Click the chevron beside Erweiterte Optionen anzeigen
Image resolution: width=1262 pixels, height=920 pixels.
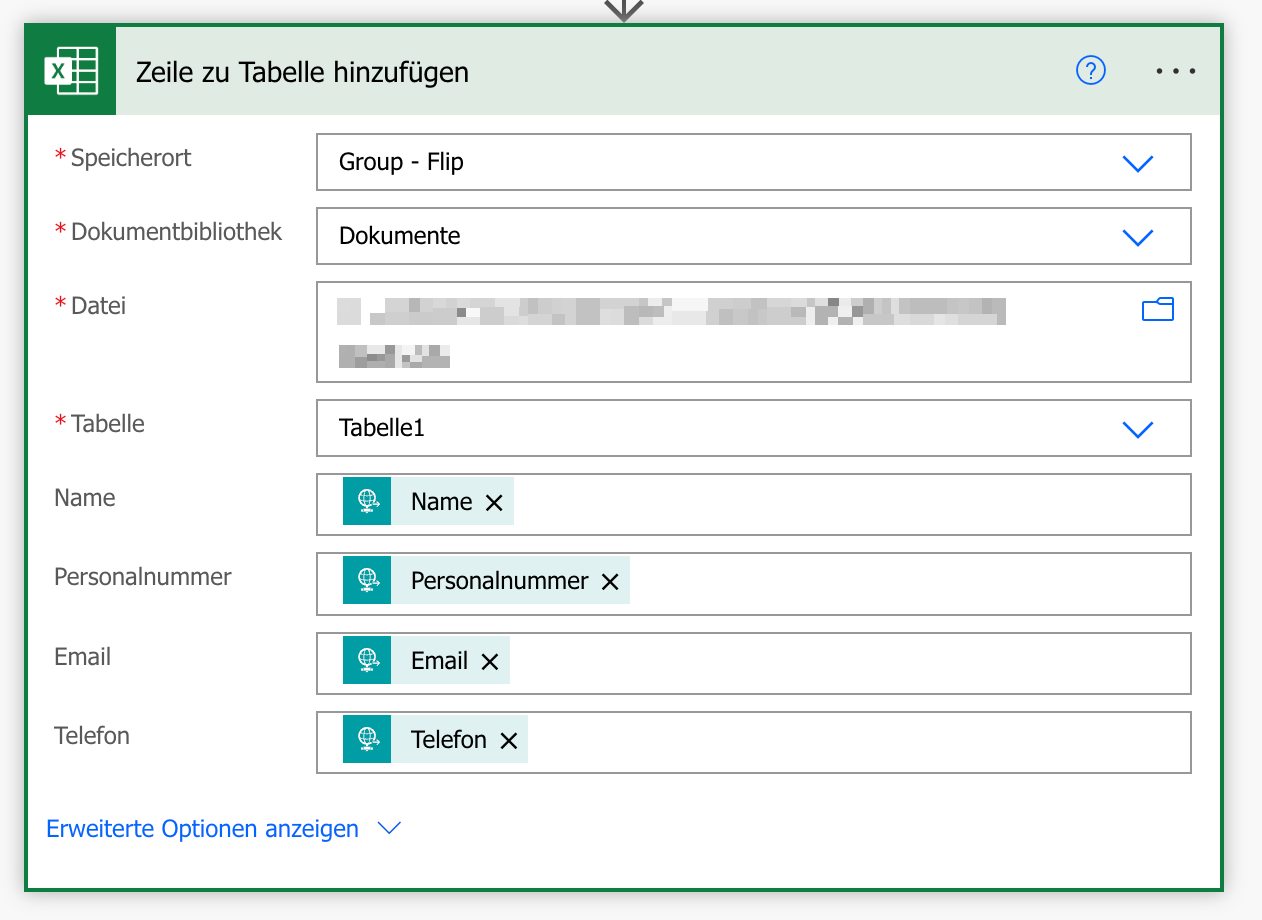[388, 829]
